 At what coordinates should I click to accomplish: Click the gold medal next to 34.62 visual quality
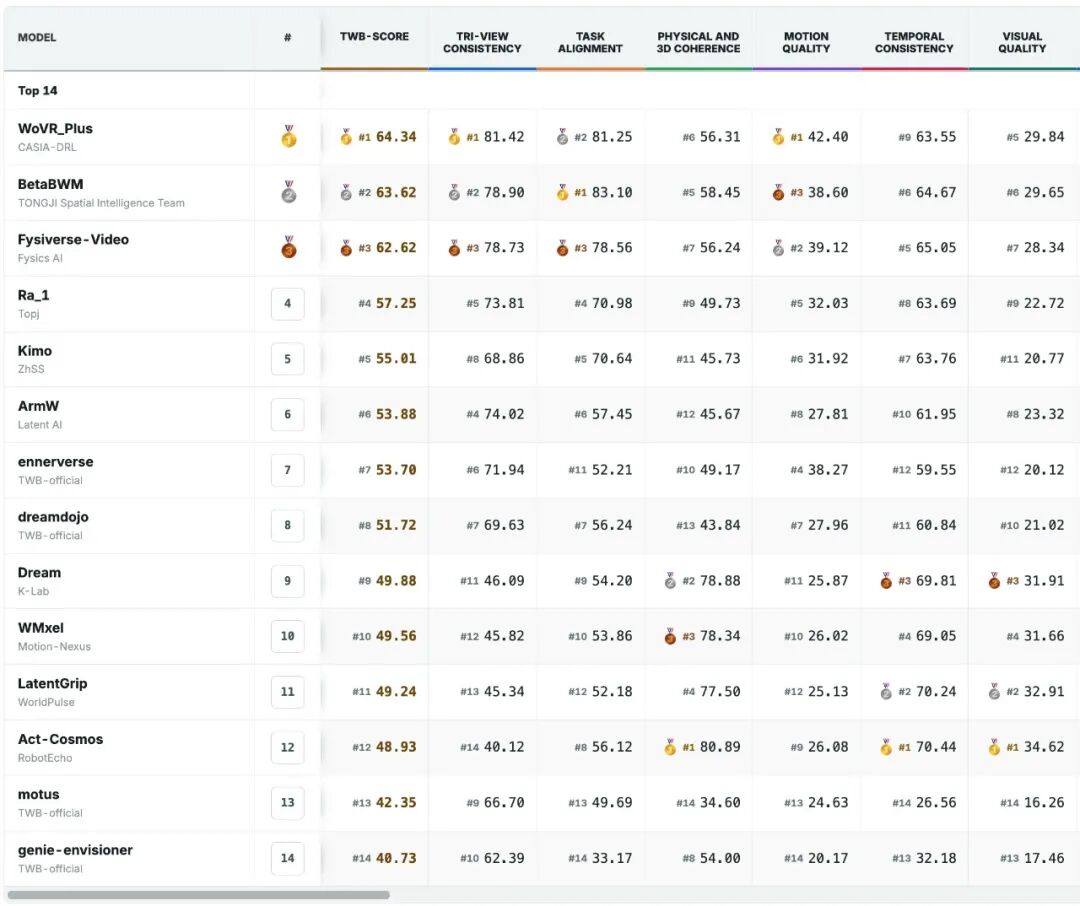pos(993,747)
